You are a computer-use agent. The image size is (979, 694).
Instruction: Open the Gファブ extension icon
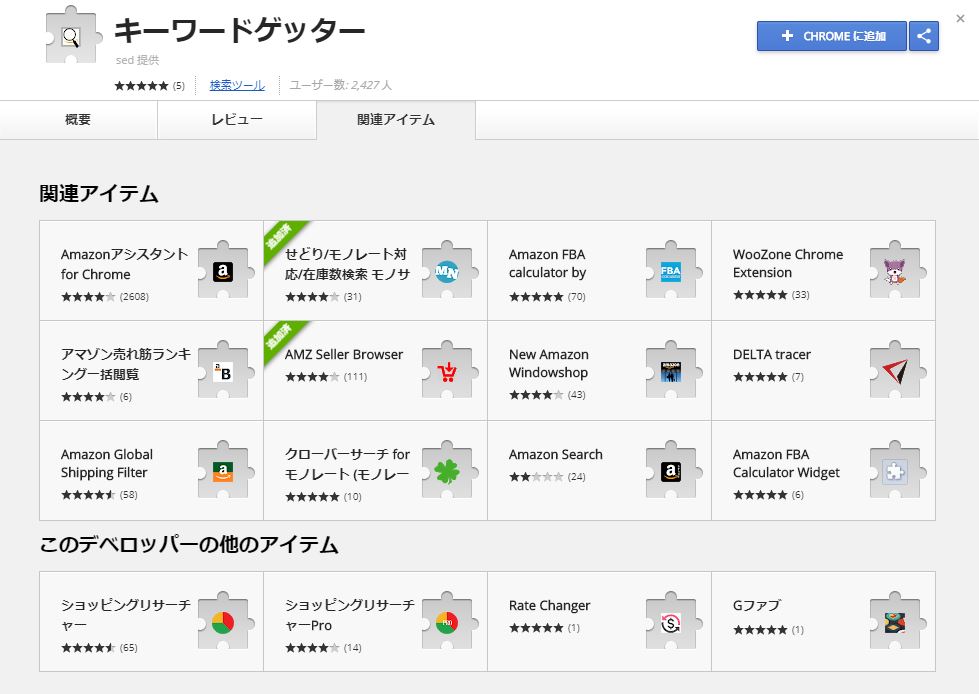(x=898, y=620)
